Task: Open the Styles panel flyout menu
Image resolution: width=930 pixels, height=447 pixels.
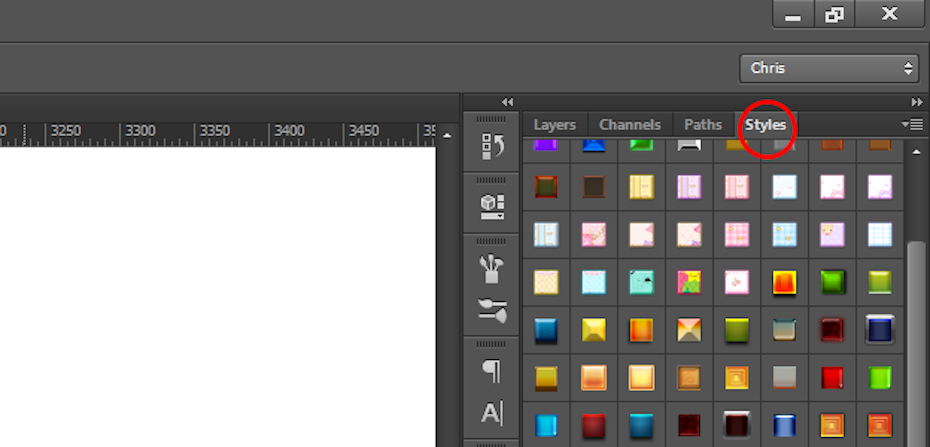Action: click(912, 124)
